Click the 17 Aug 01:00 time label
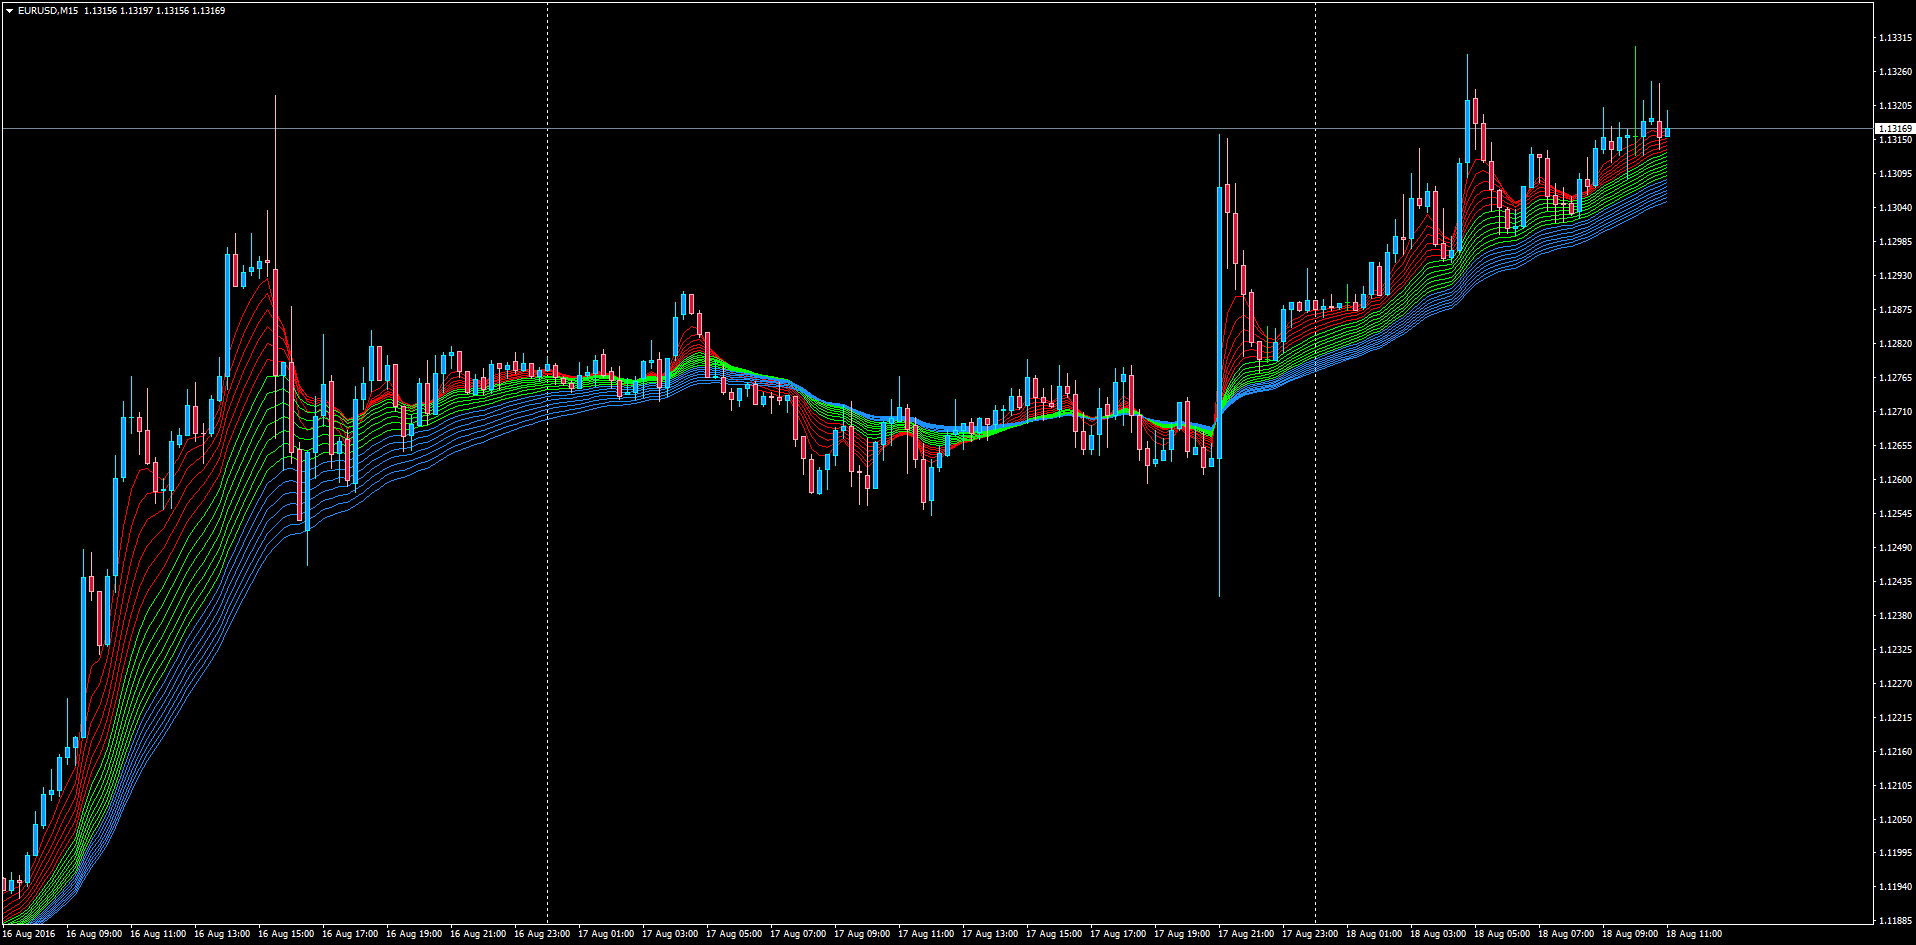1916x945 pixels. click(x=606, y=934)
